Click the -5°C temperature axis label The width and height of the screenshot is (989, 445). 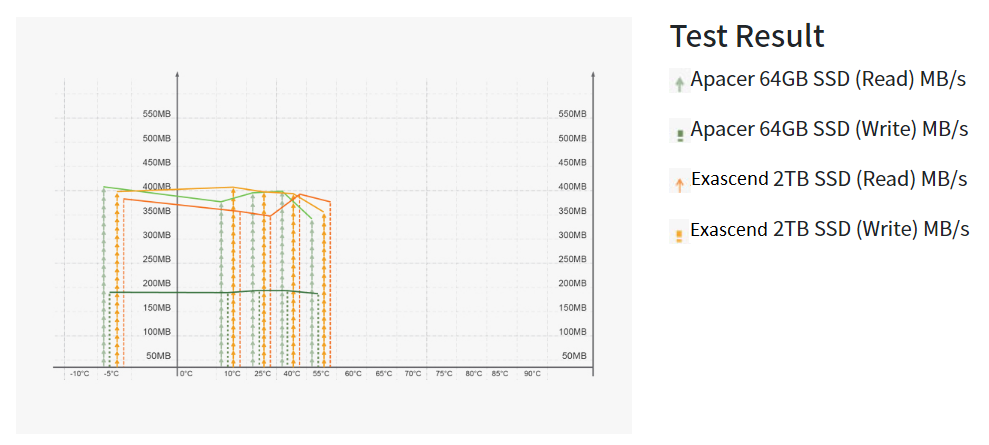click(112, 374)
